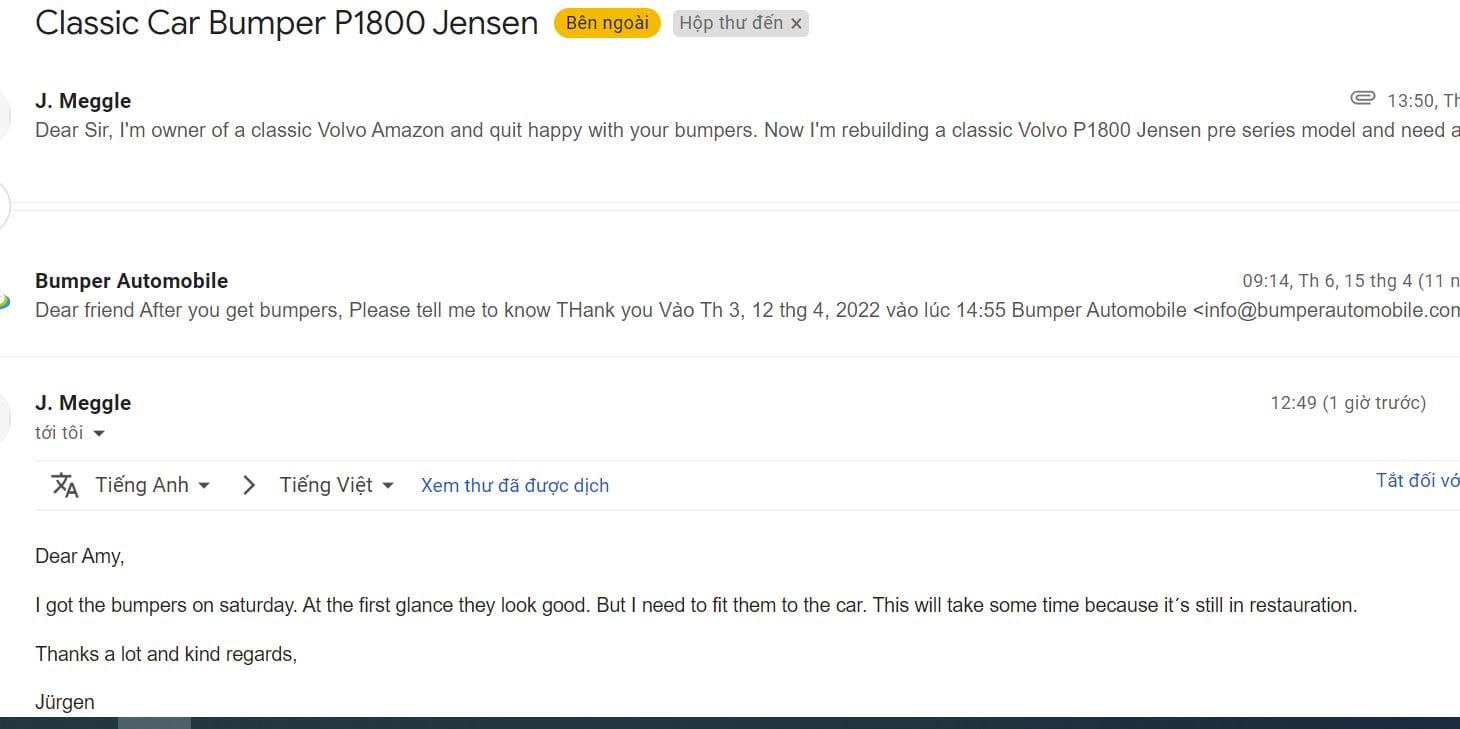Click the Tắt đối với link

[1417, 481]
